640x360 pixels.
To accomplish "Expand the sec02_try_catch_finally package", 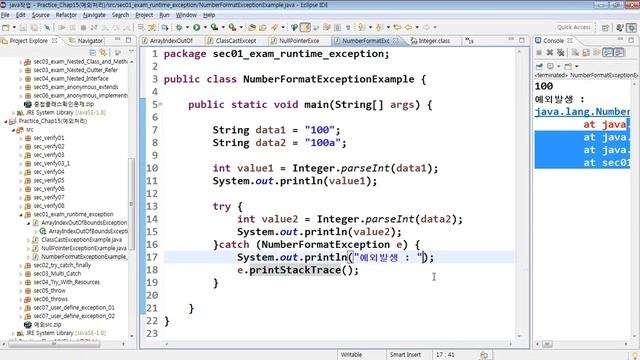I will (x=21, y=265).
